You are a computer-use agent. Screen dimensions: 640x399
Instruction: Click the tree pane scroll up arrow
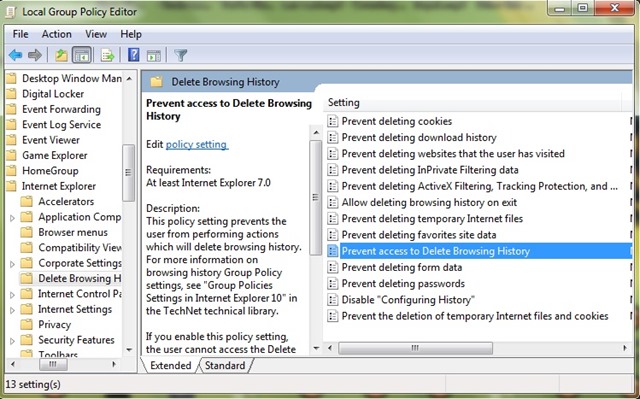[x=129, y=78]
